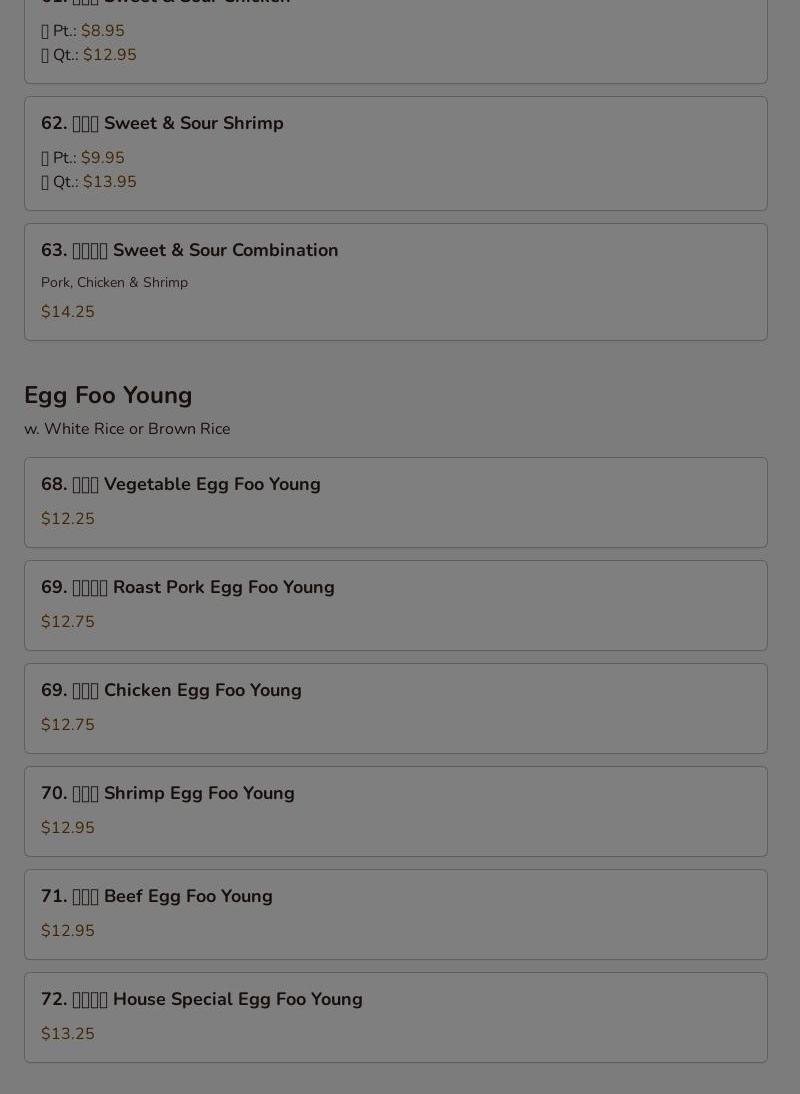Click the $14.25 combination price
This screenshot has height=1094, width=800.
[68, 312]
